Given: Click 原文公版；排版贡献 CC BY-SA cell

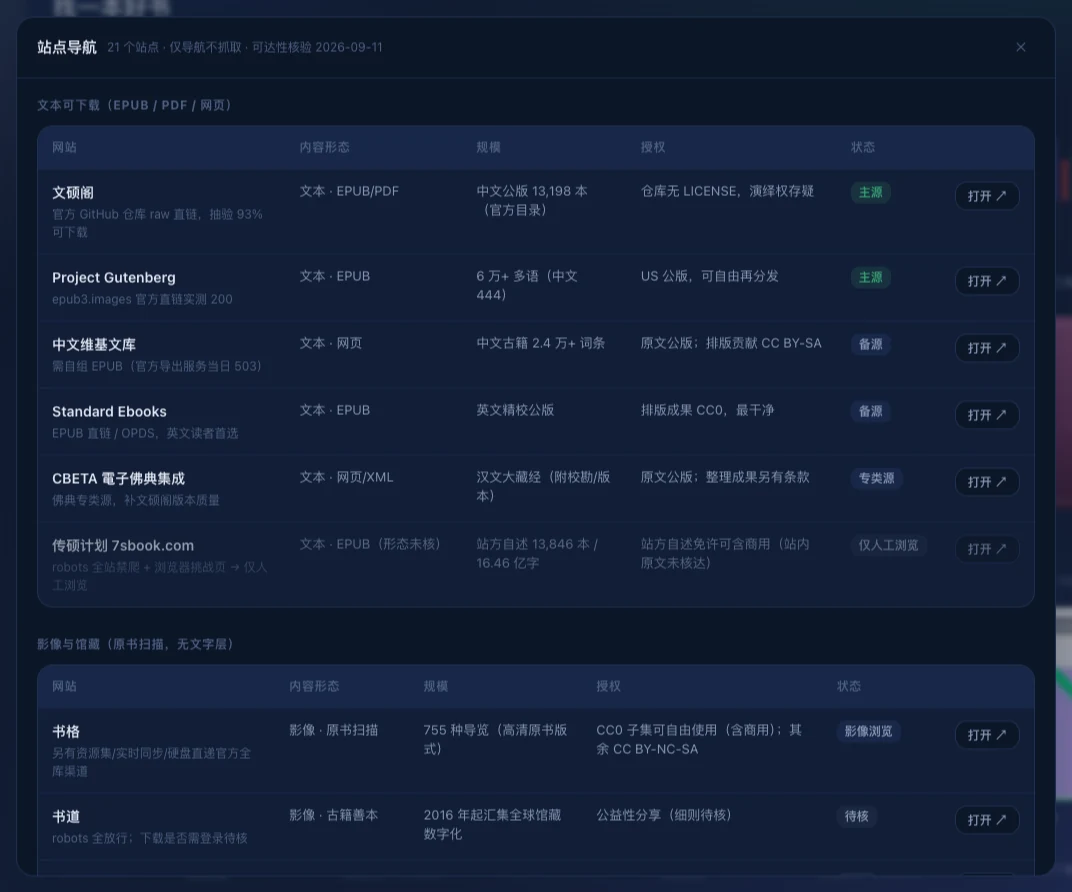Looking at the screenshot, I should click(x=731, y=343).
